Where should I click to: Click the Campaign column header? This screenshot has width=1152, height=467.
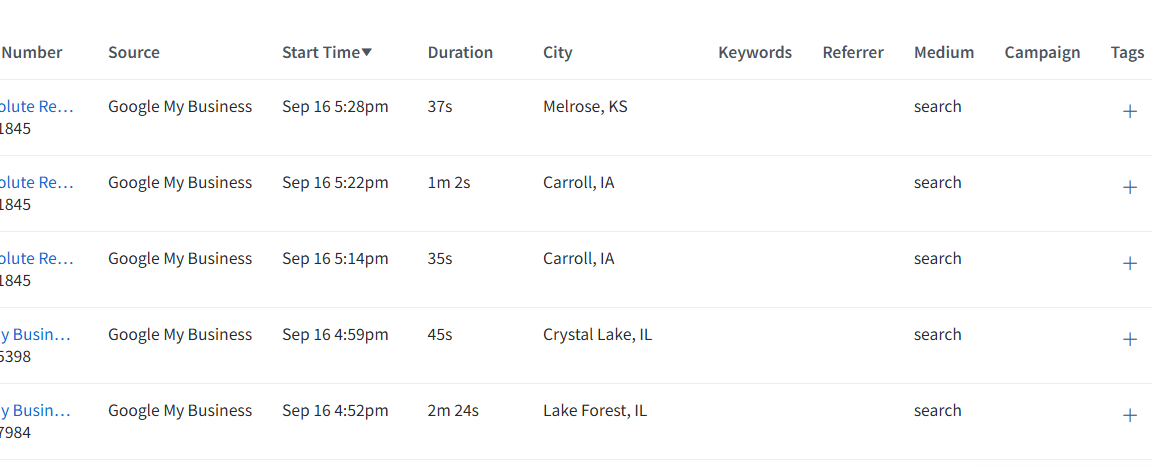(1043, 52)
